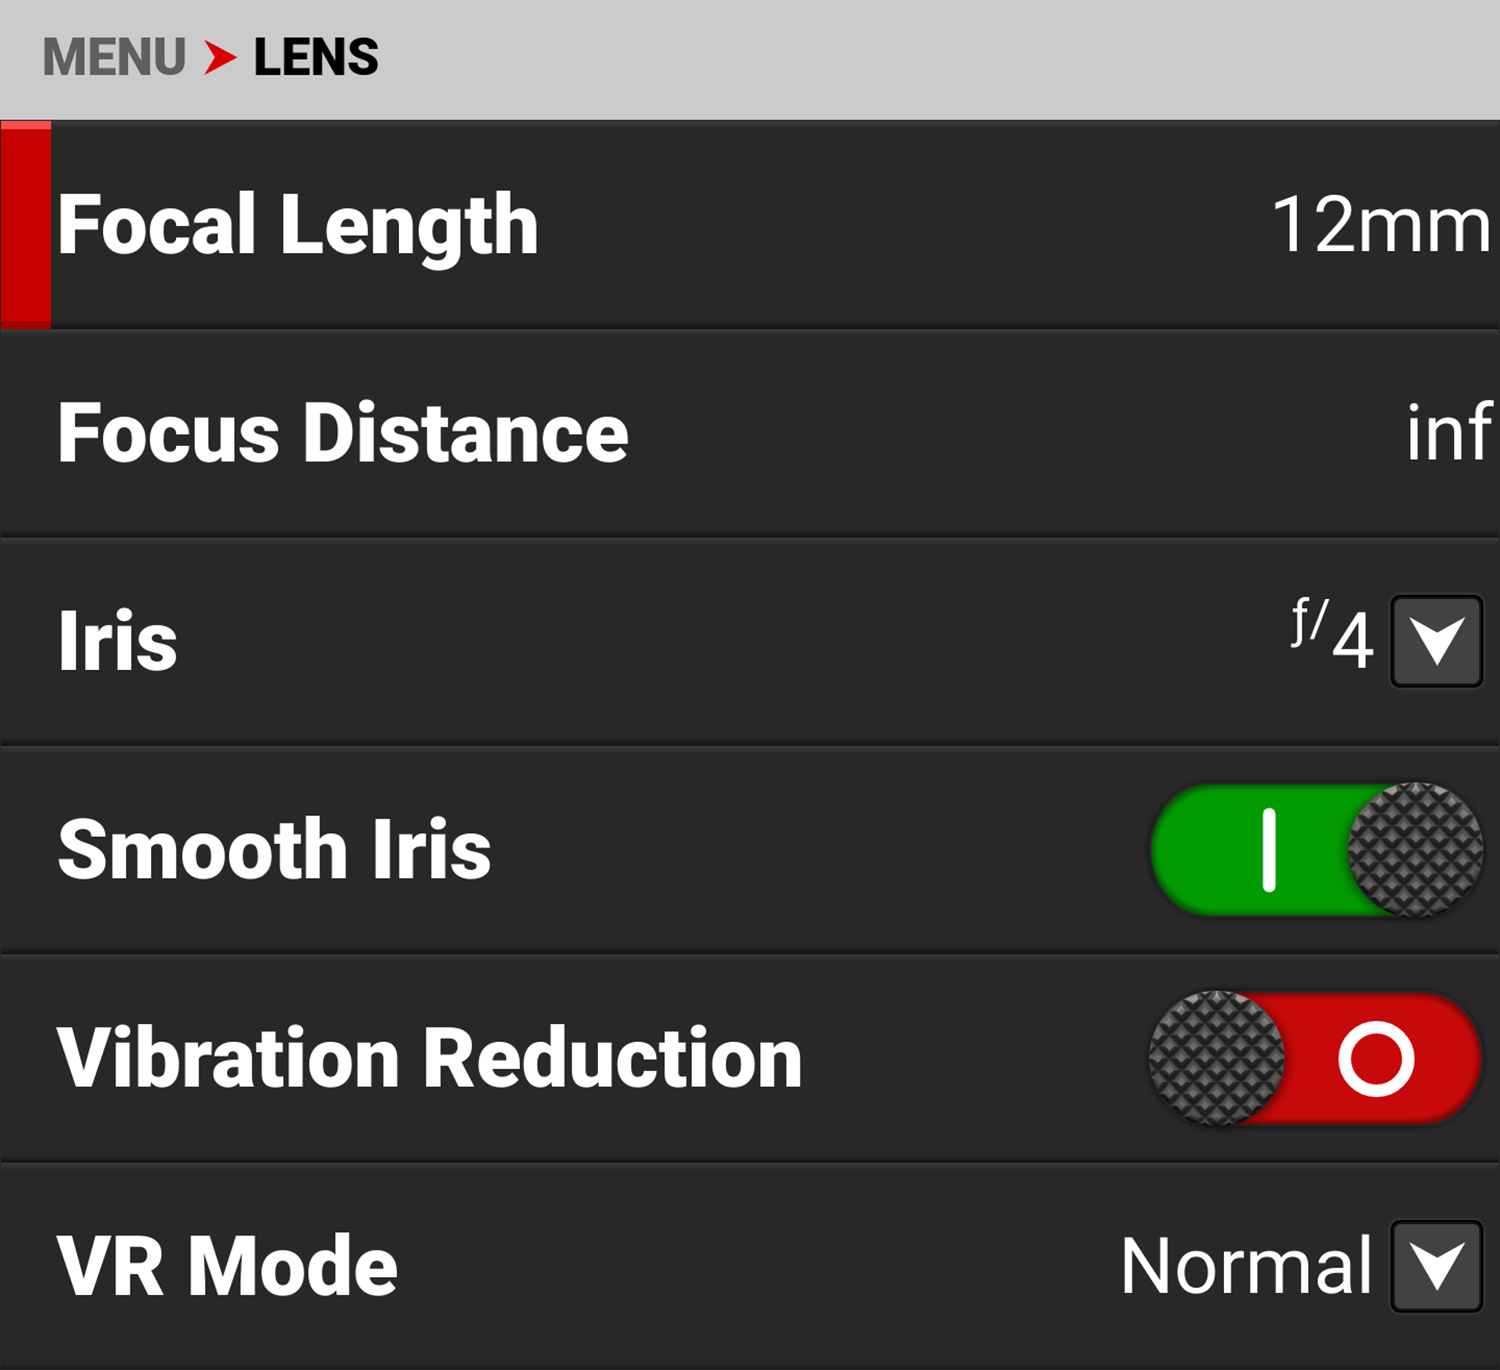Click the 12mm focal length value
This screenshot has height=1370, width=1500.
(1380, 225)
